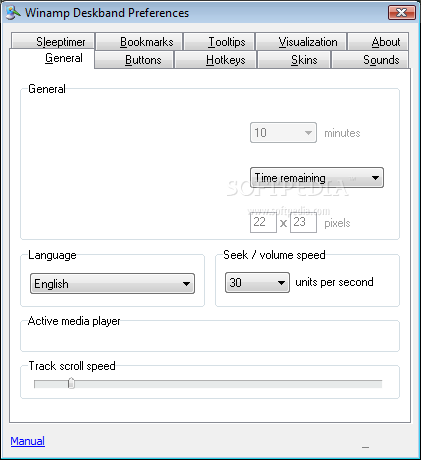Select the Tooltips tab
The height and width of the screenshot is (460, 421).
220,41
